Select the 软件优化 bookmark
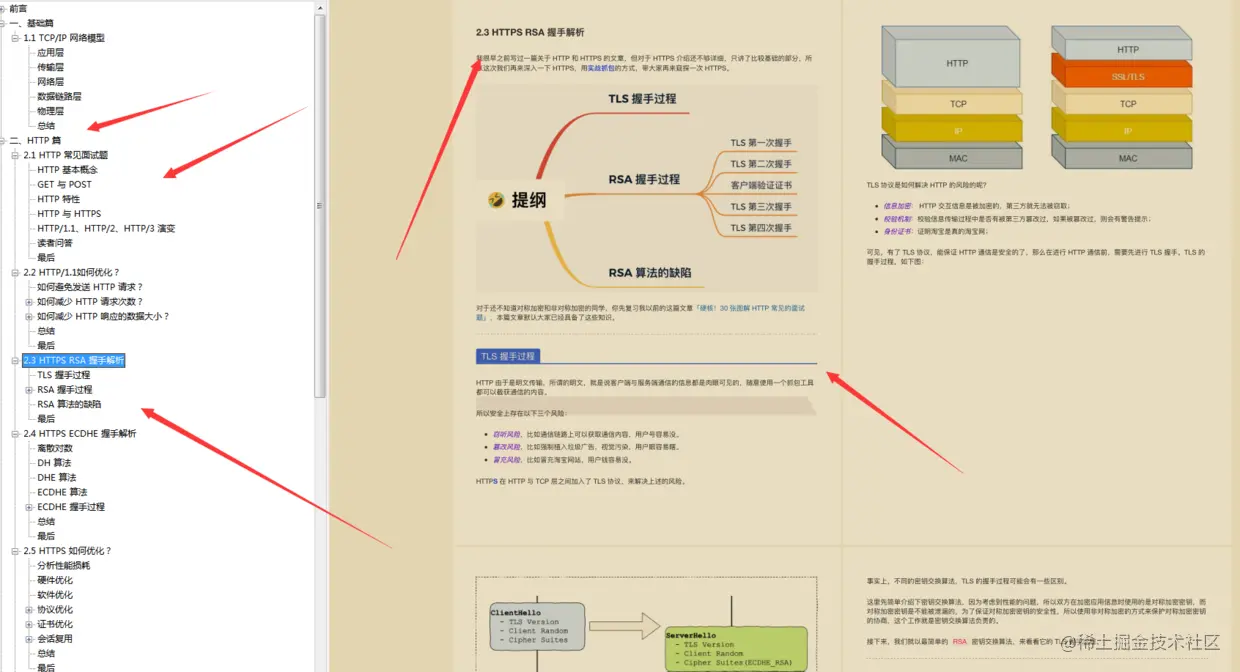 (55, 595)
